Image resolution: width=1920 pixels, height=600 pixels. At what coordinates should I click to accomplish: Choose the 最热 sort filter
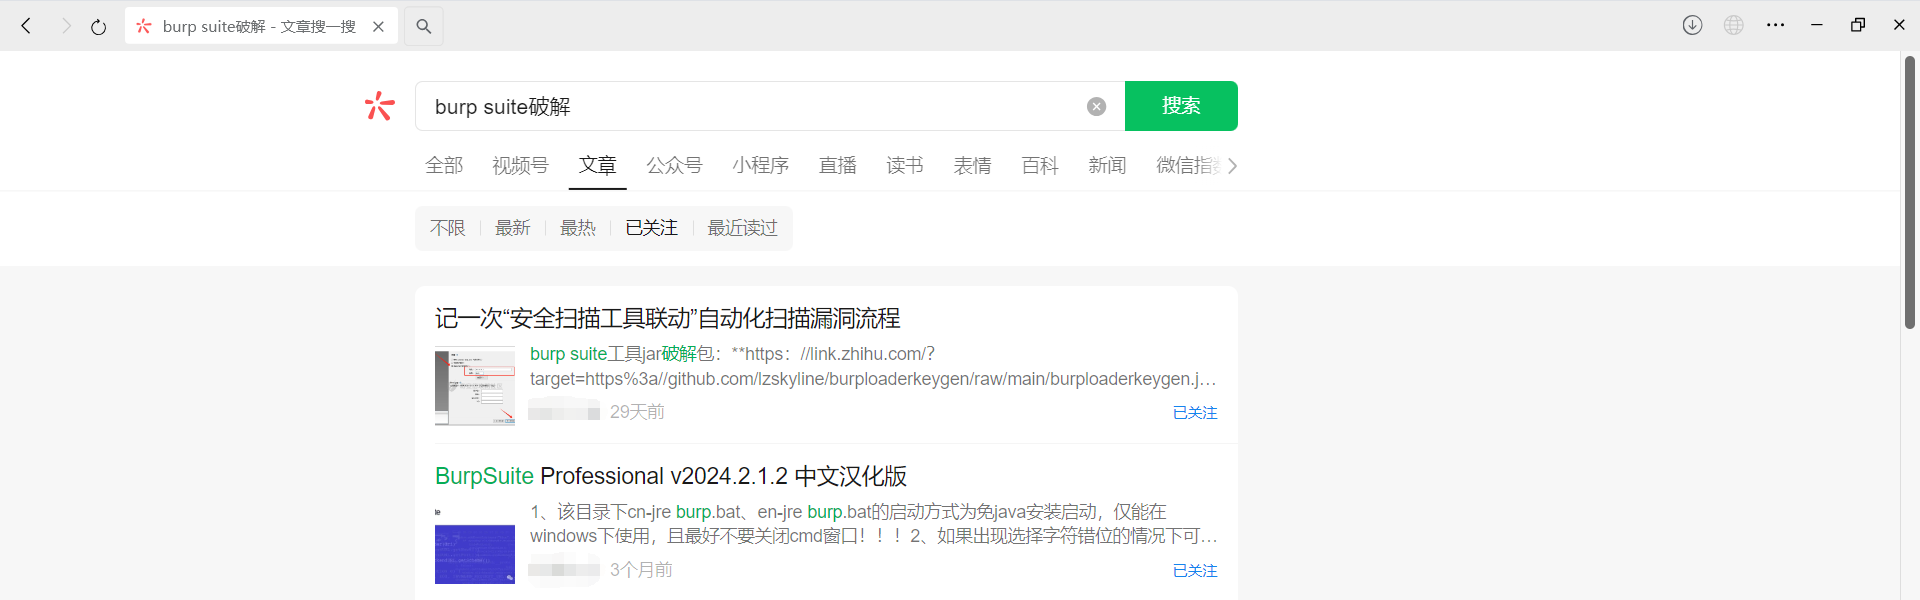click(x=577, y=228)
